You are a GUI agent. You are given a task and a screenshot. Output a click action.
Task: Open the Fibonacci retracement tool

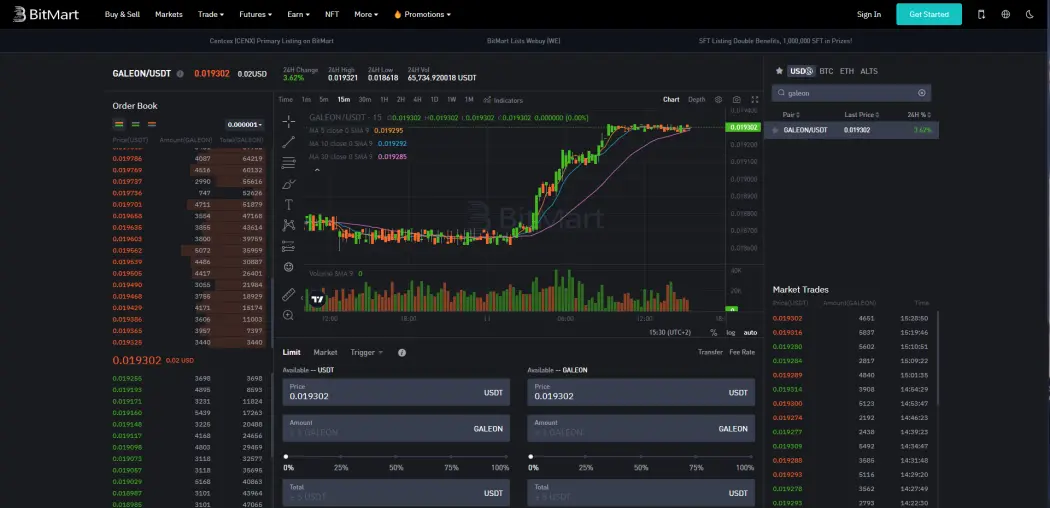click(289, 163)
